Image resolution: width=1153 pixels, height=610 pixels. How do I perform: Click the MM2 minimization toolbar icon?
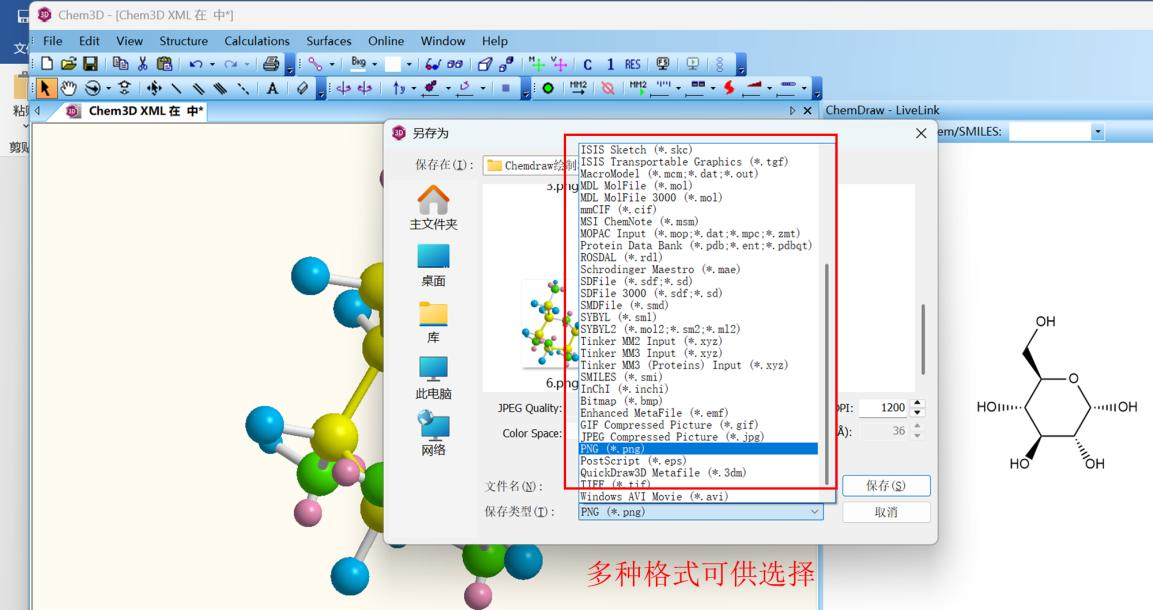pos(576,87)
